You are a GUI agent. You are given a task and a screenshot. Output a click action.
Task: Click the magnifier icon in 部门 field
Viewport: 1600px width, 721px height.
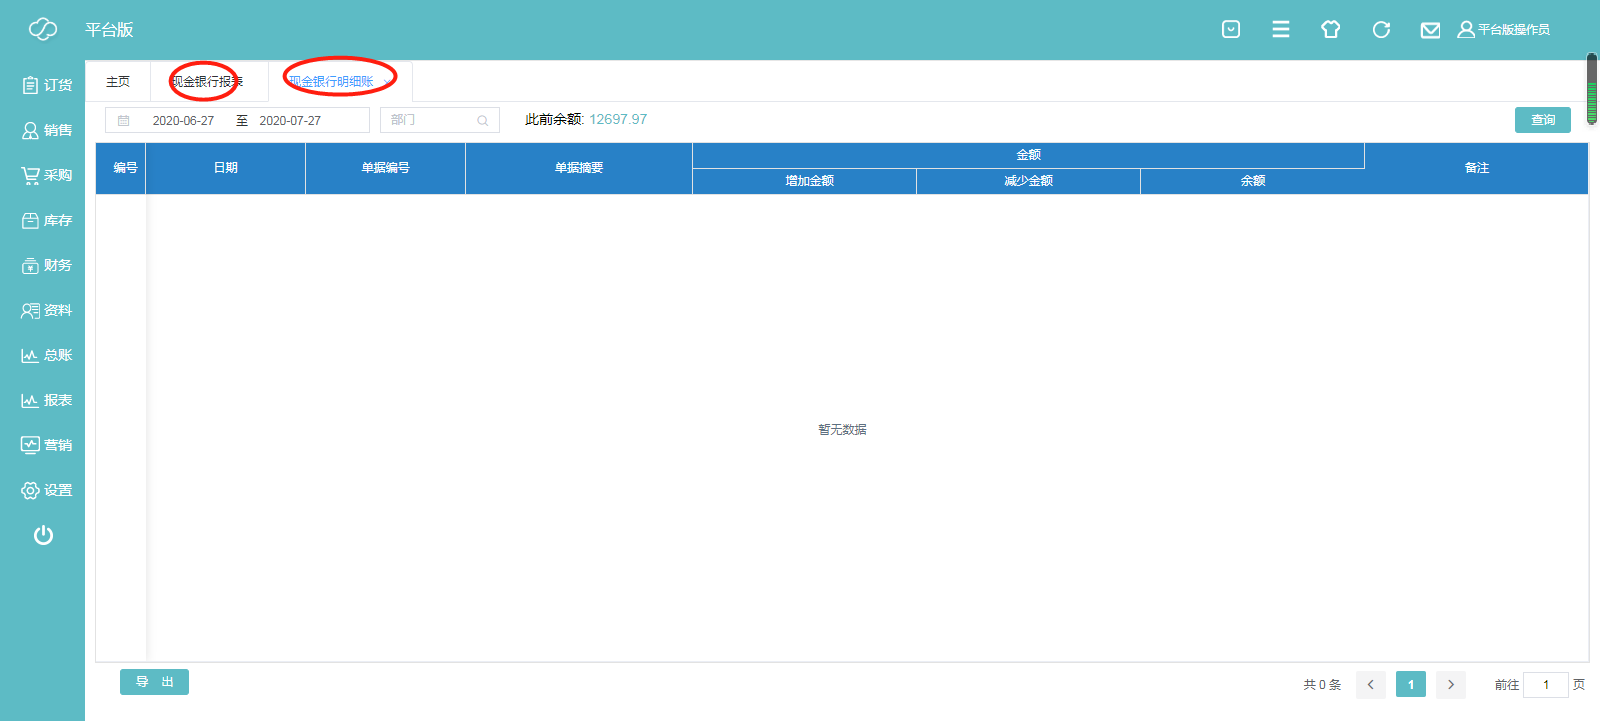click(483, 120)
